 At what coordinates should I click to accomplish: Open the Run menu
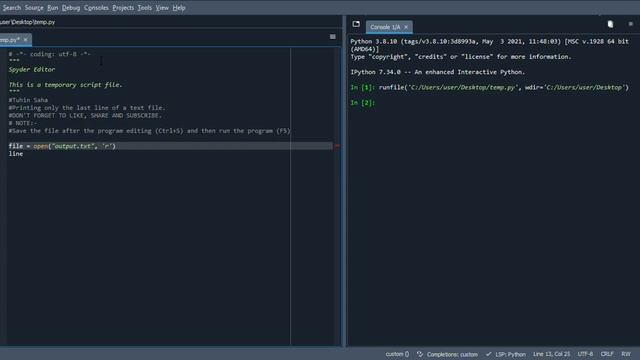pyautogui.click(x=53, y=8)
